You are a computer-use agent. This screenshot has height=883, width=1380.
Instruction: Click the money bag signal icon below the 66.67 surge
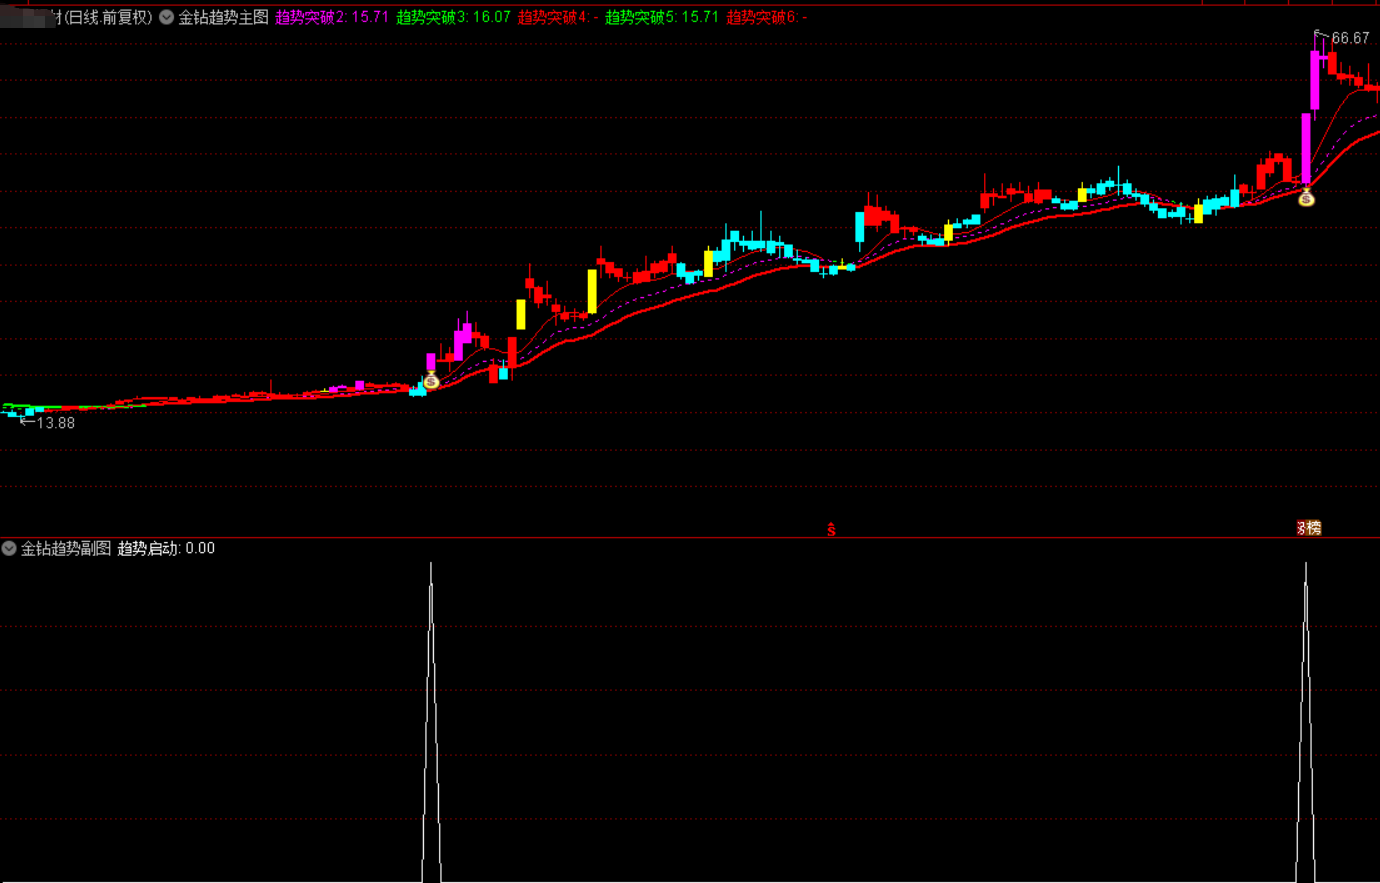pyautogui.click(x=1306, y=198)
